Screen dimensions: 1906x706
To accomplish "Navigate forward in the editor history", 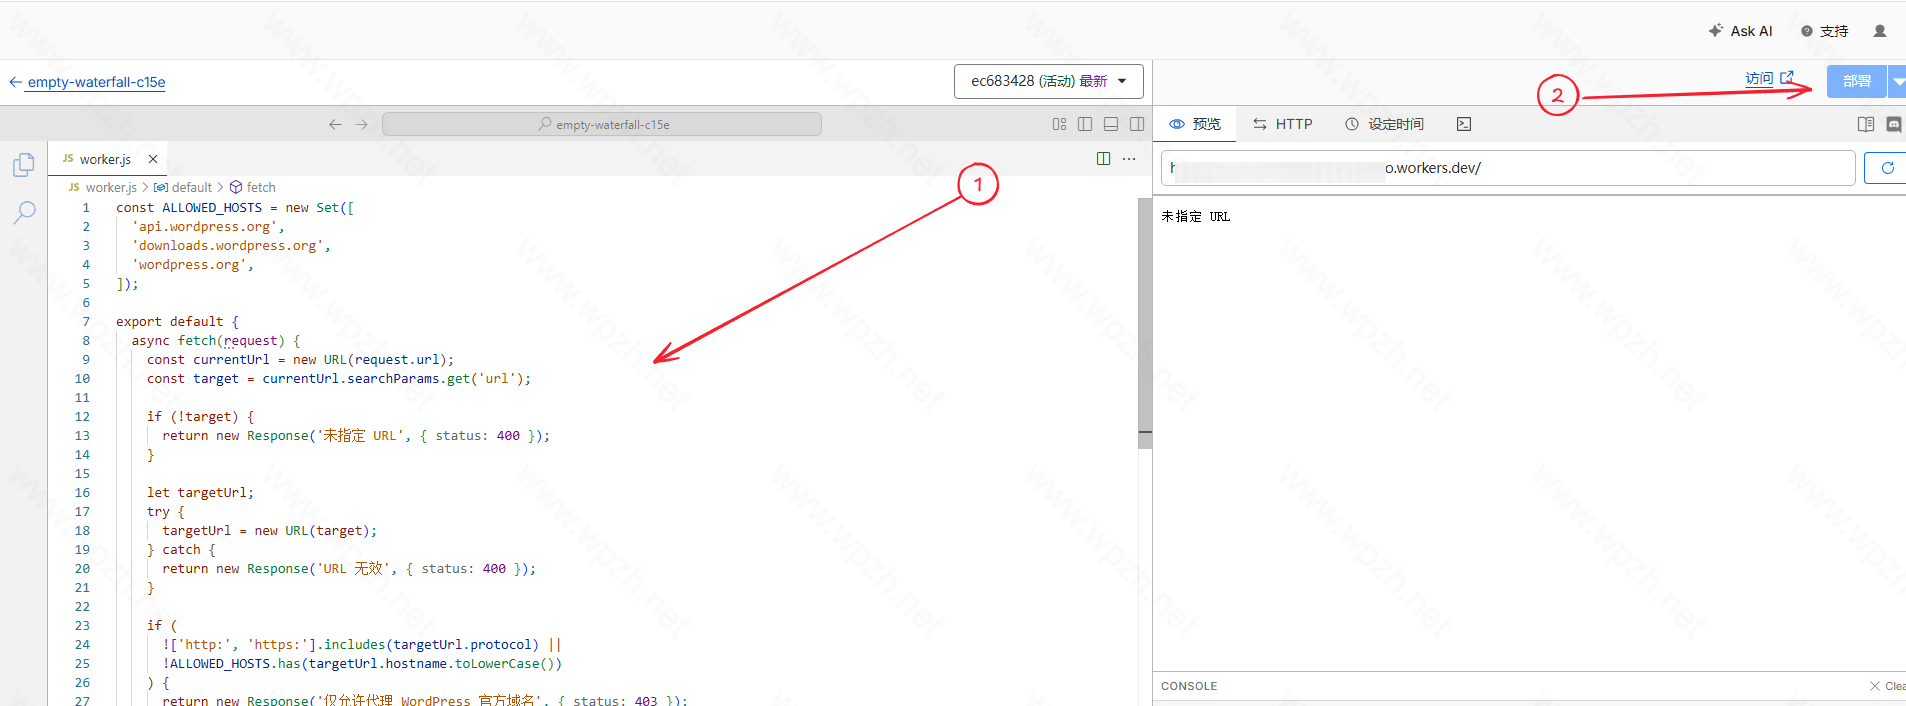I will pos(362,124).
